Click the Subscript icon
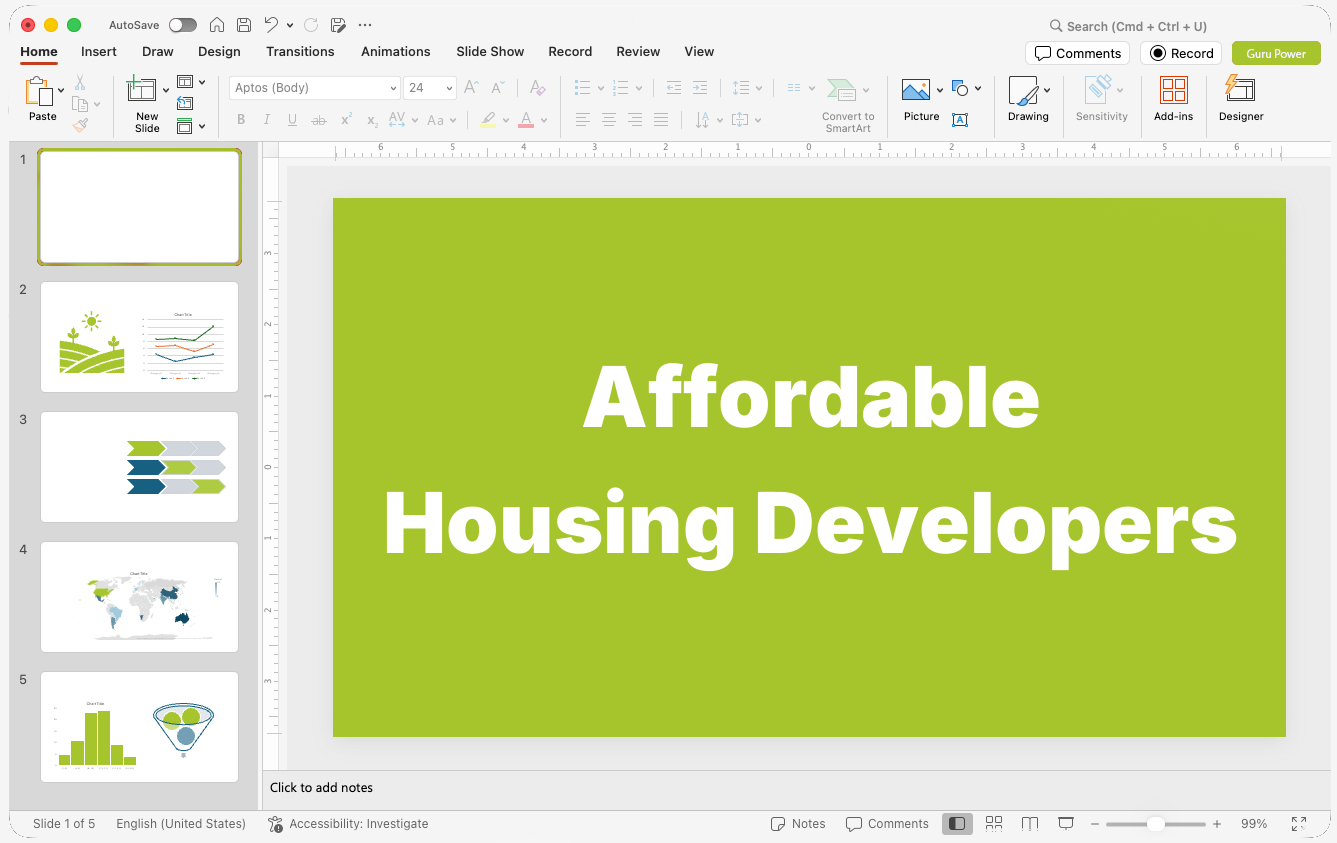Image resolution: width=1337 pixels, height=843 pixels. pyautogui.click(x=372, y=120)
